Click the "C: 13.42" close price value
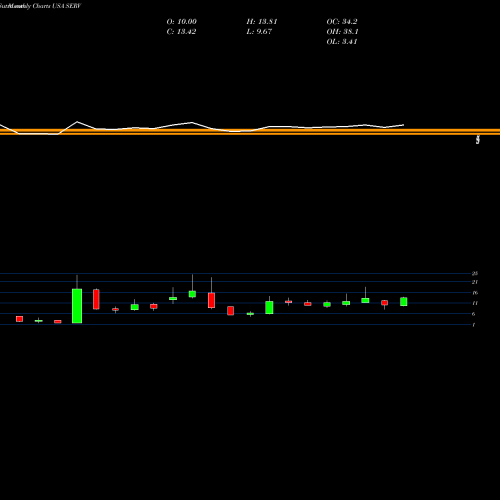The width and height of the screenshot is (500, 500). point(181,32)
